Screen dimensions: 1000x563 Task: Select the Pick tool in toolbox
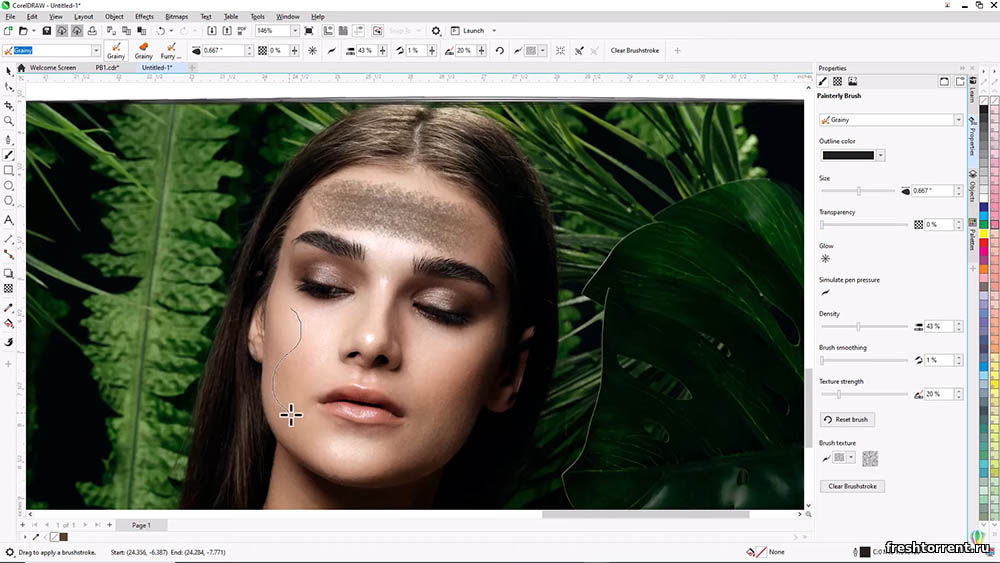pos(8,71)
